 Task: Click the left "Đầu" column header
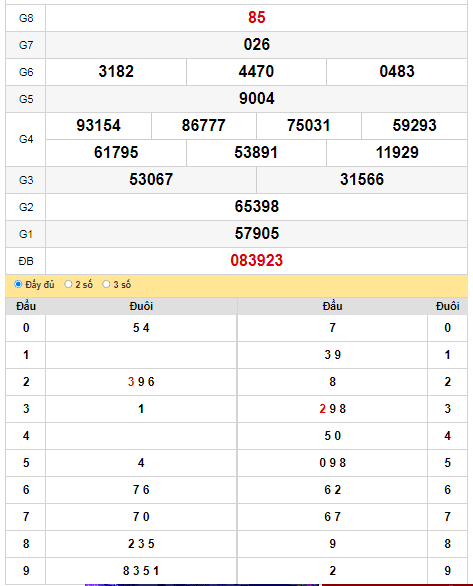point(26,306)
